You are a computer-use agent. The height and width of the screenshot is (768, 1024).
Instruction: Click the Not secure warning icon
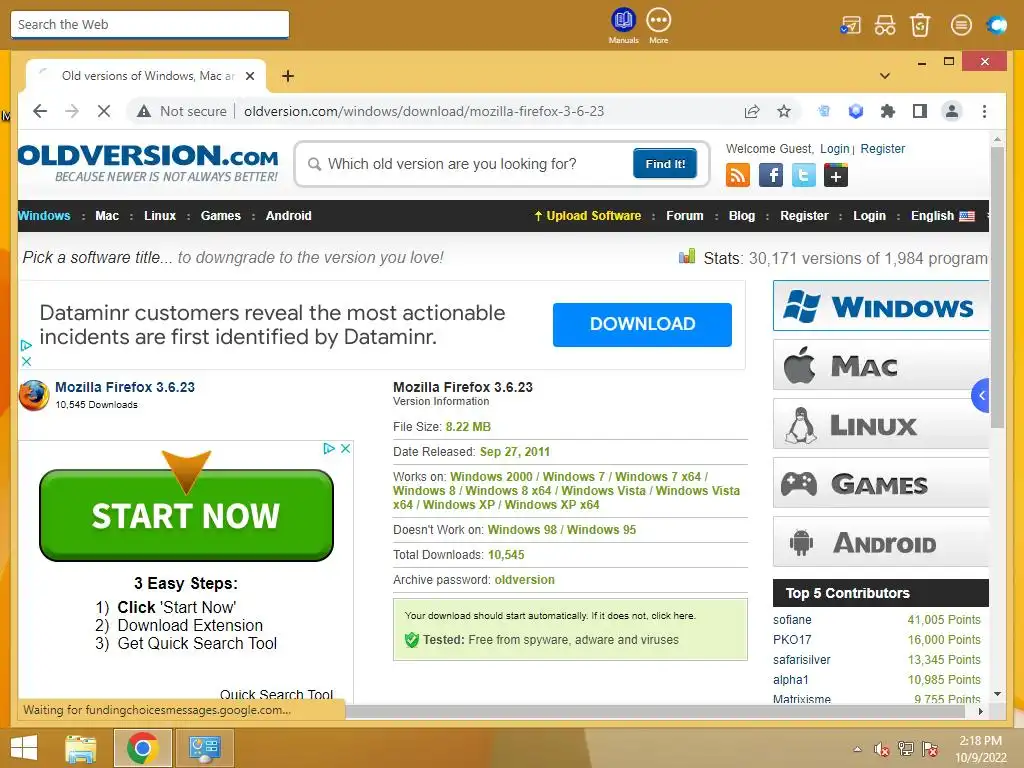[144, 111]
